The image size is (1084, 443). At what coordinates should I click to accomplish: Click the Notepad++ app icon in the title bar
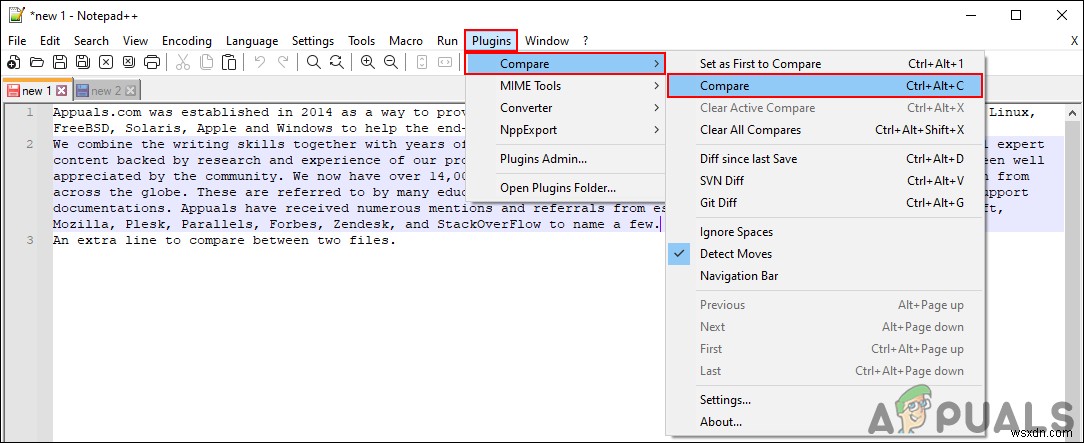coord(16,15)
